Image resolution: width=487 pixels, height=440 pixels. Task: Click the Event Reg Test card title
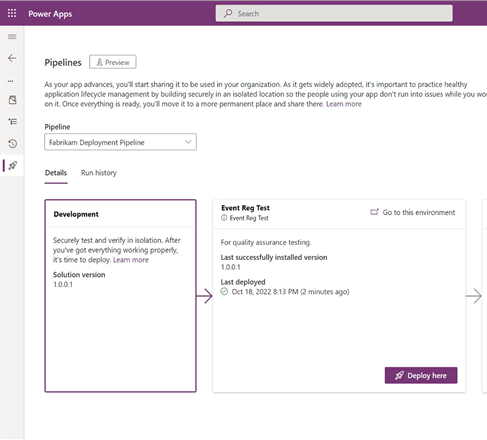(x=245, y=208)
